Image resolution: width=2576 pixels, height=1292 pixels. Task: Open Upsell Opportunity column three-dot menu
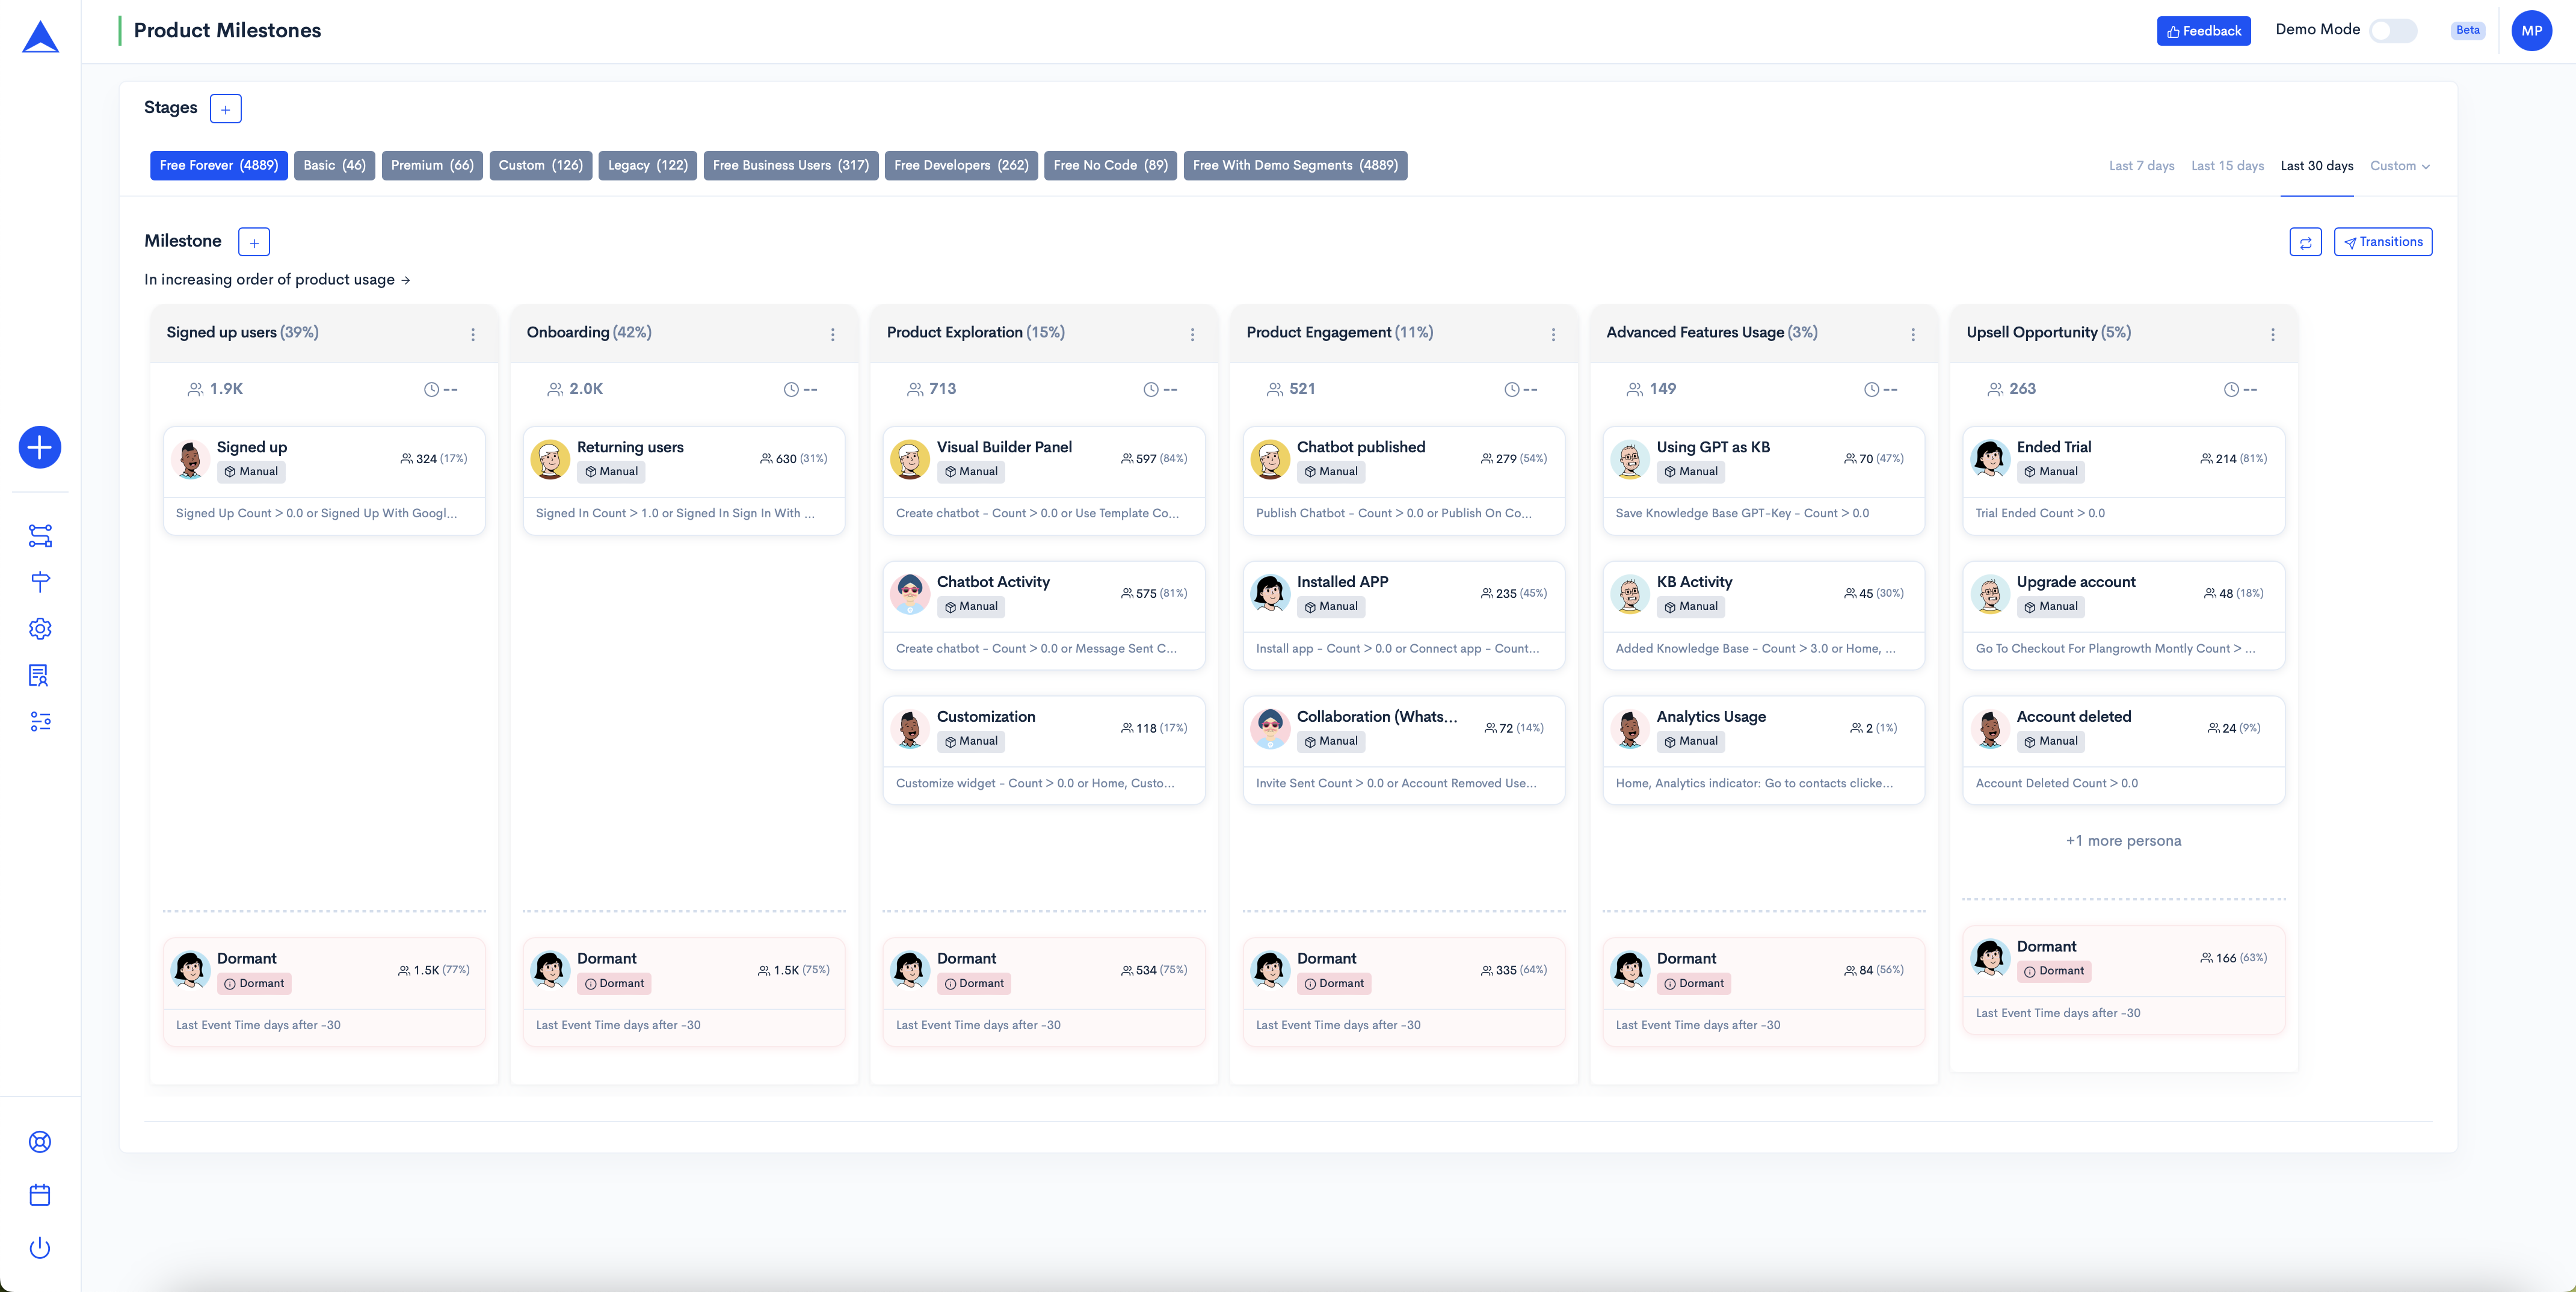coord(2272,334)
